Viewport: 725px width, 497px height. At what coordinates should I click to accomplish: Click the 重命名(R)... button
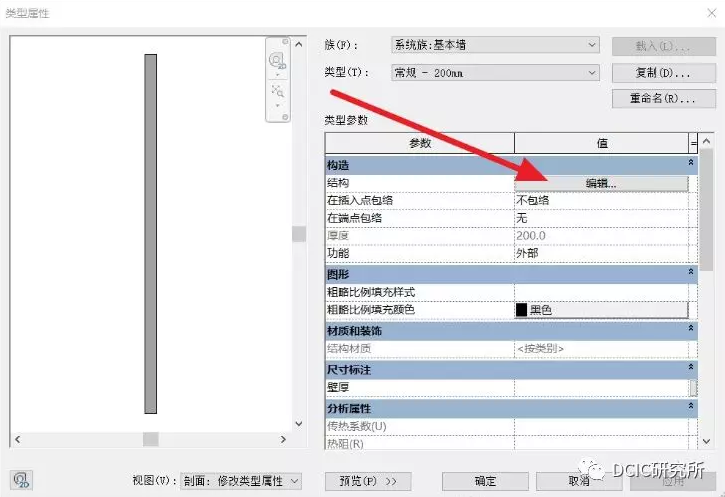click(x=664, y=98)
